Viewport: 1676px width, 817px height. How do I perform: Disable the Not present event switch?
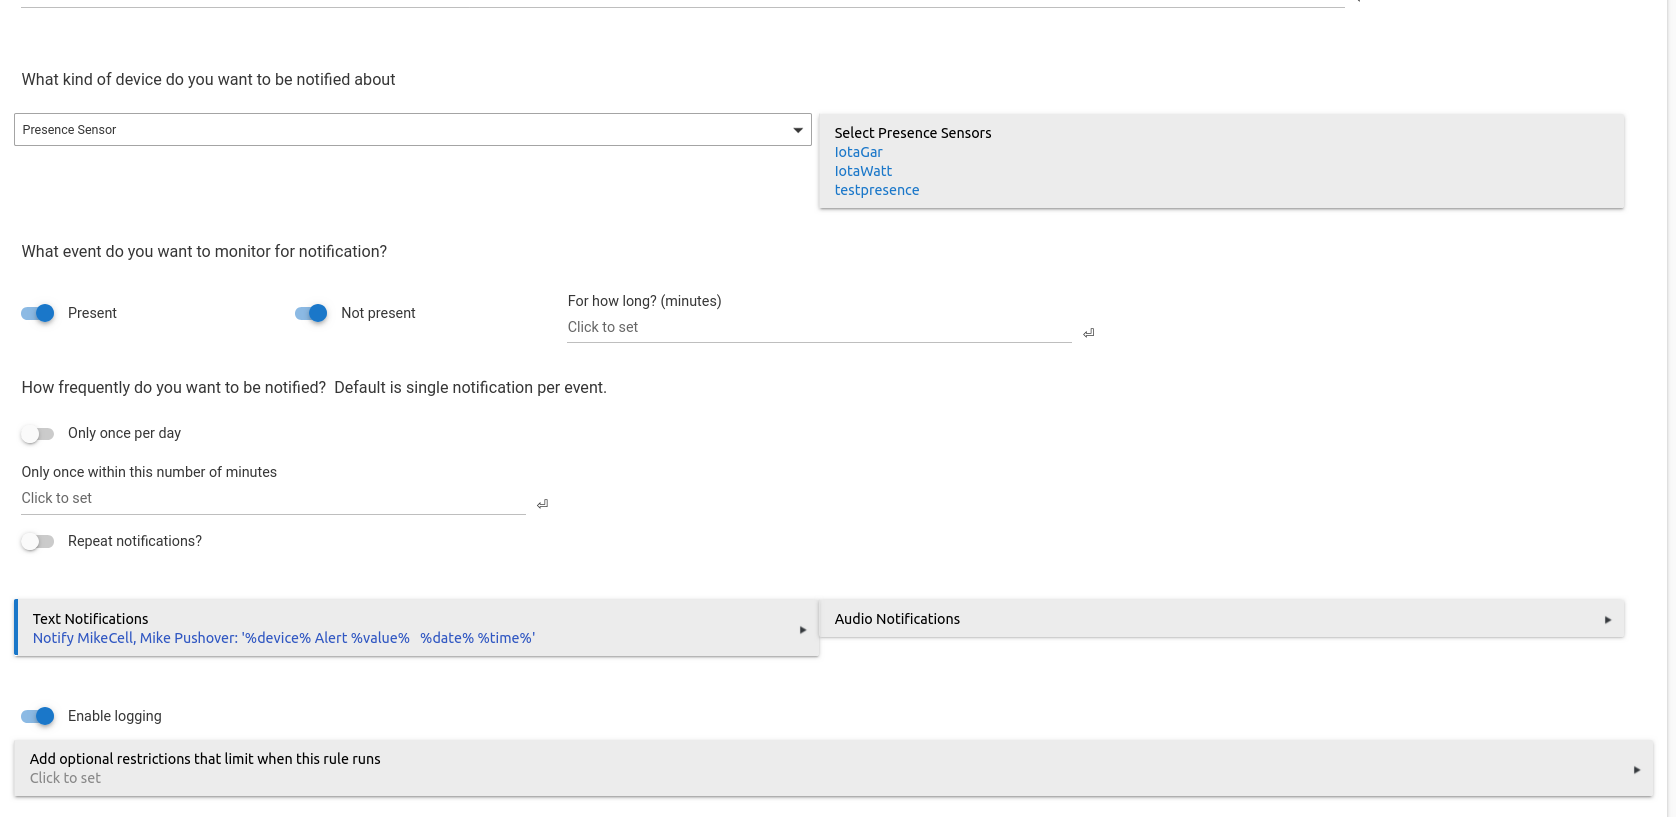(311, 313)
